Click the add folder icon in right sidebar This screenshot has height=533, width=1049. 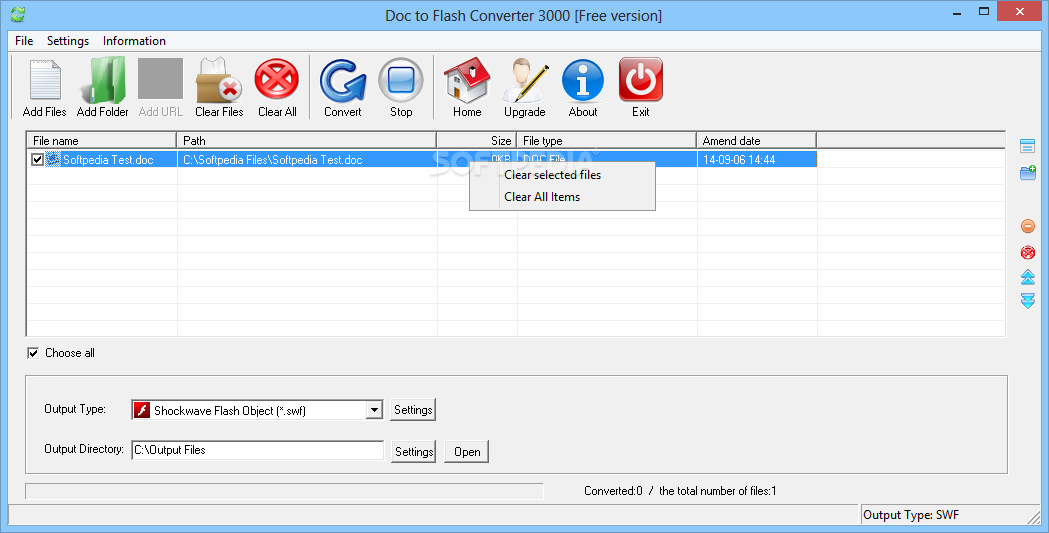click(x=1028, y=173)
